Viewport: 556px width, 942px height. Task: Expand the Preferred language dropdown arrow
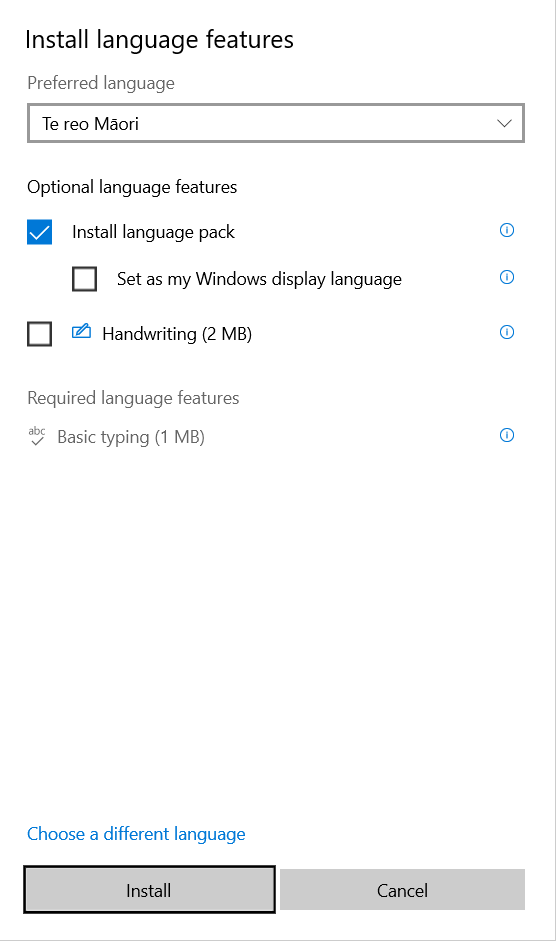coord(504,124)
